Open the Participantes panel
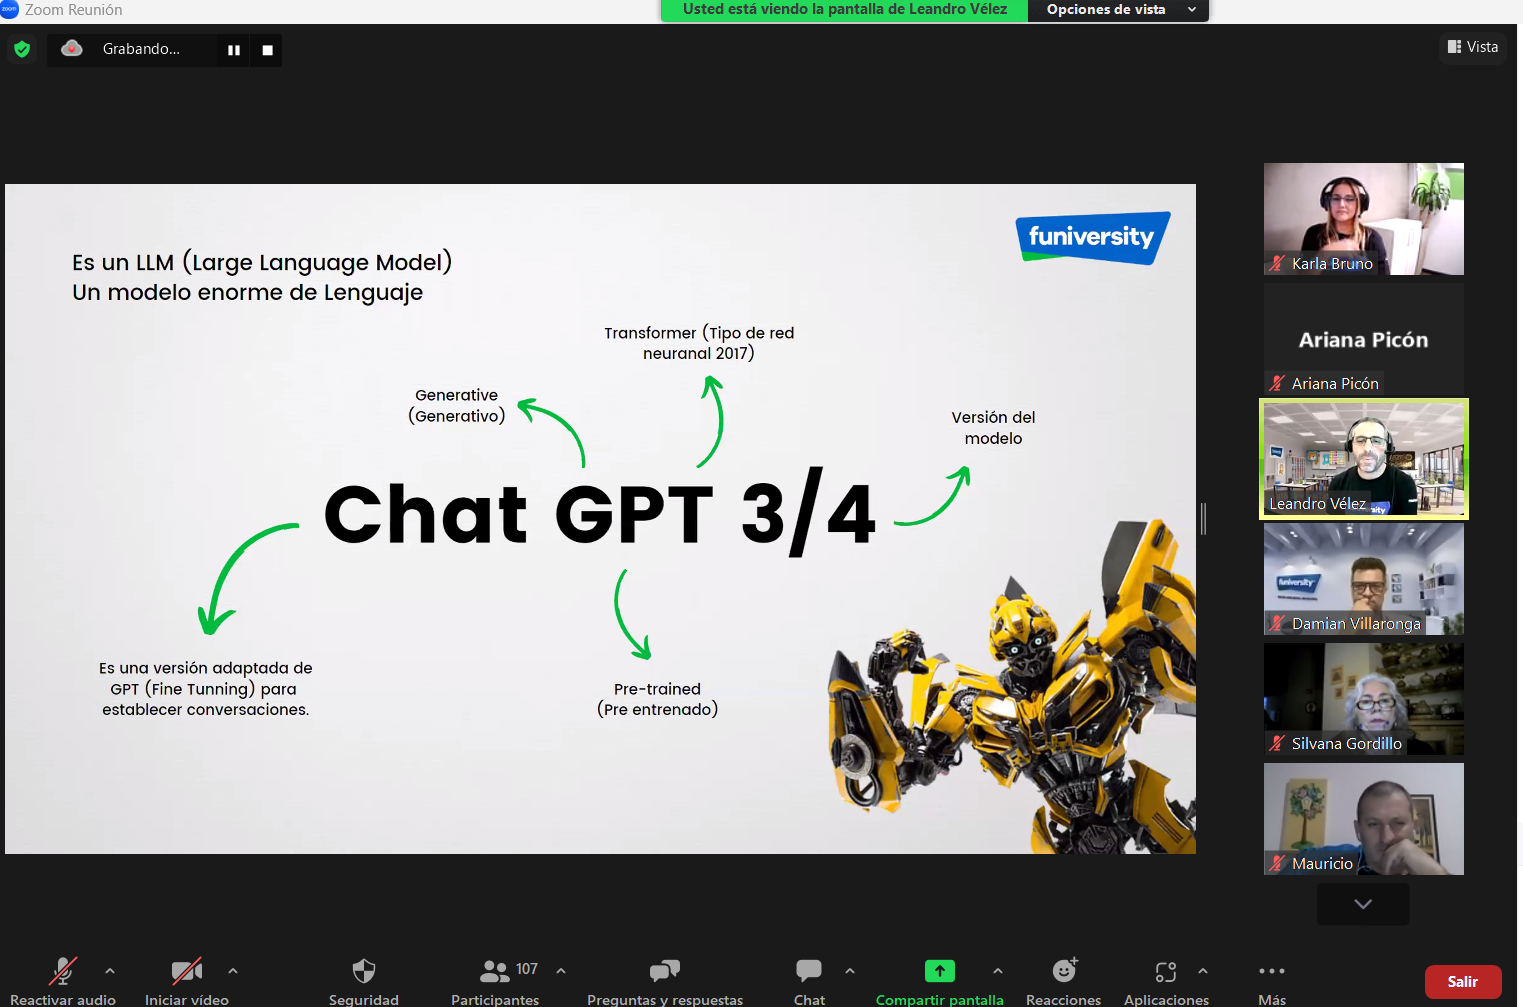Image resolution: width=1523 pixels, height=1007 pixels. pyautogui.click(x=495, y=980)
